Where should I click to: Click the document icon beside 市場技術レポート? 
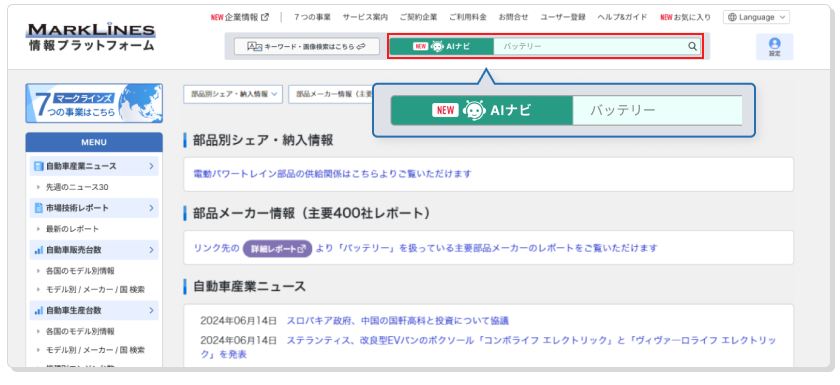[39, 208]
